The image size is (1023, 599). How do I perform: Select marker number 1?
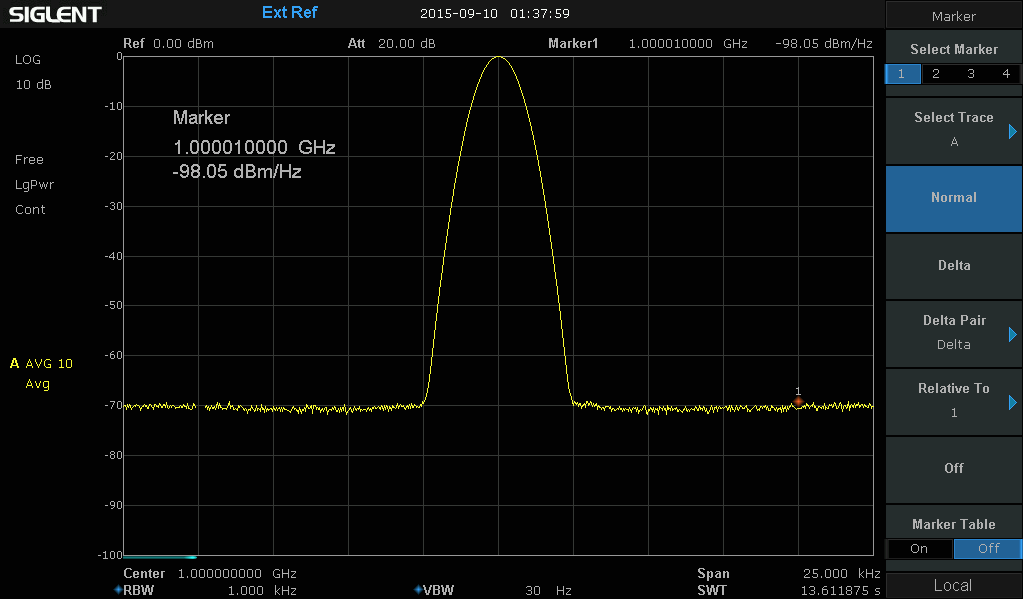(902, 74)
